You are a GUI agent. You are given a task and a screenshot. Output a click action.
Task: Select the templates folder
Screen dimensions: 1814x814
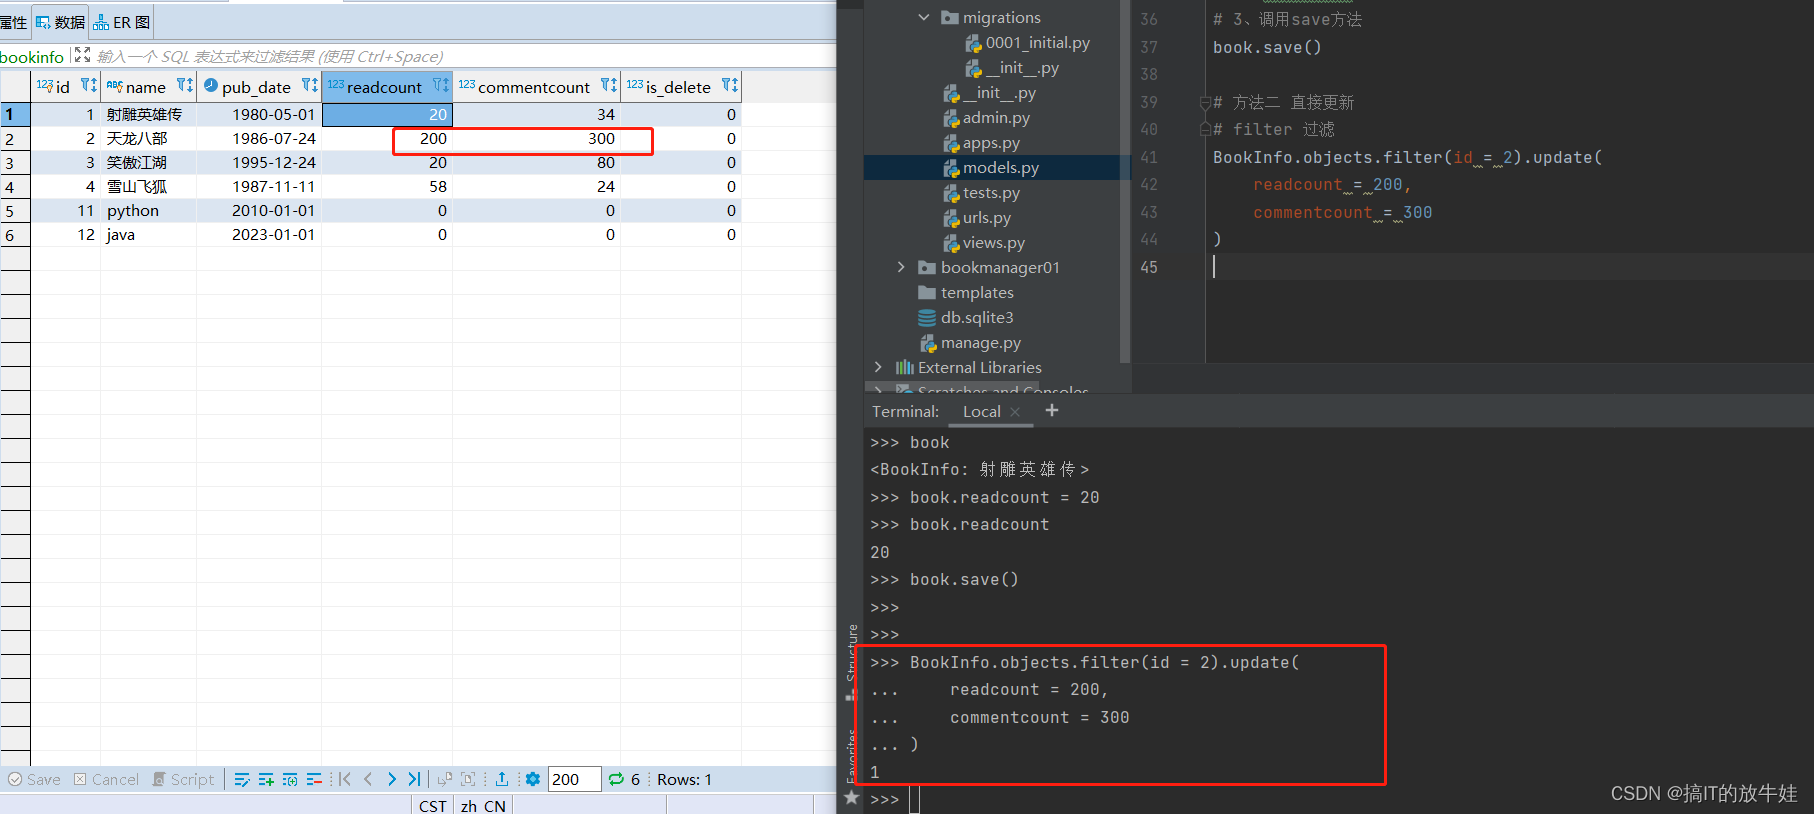pos(966,292)
